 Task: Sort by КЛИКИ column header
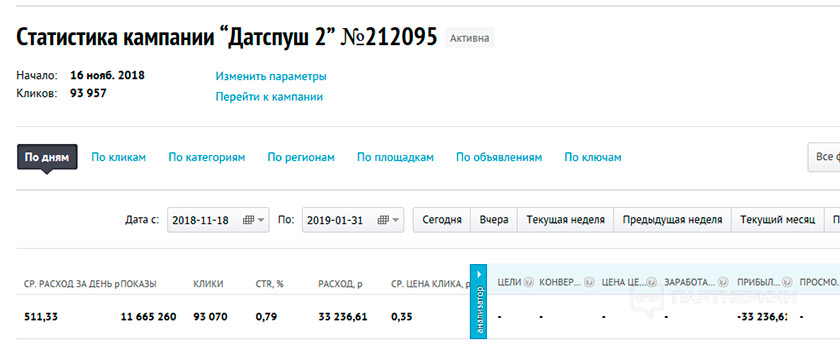(208, 284)
